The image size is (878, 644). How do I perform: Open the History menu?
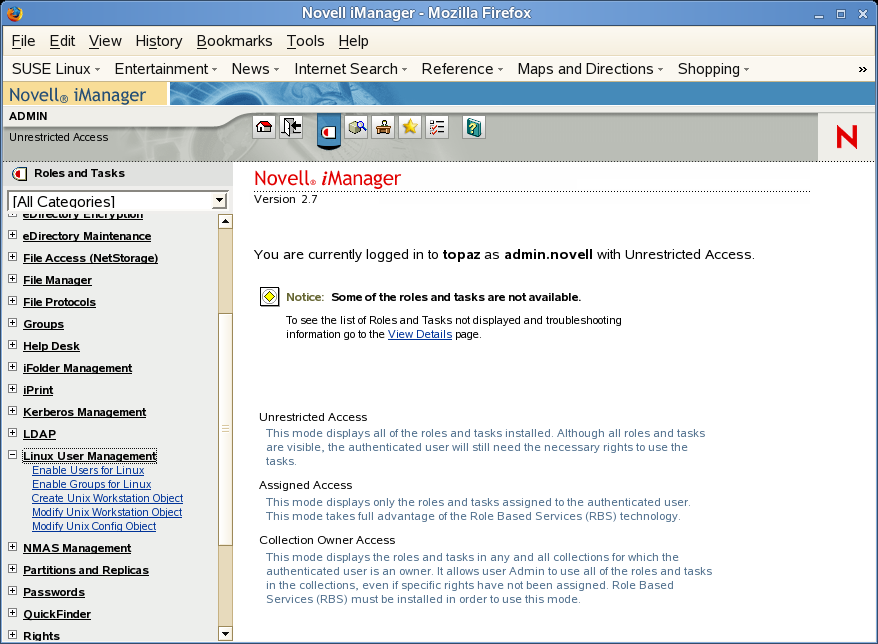click(159, 41)
